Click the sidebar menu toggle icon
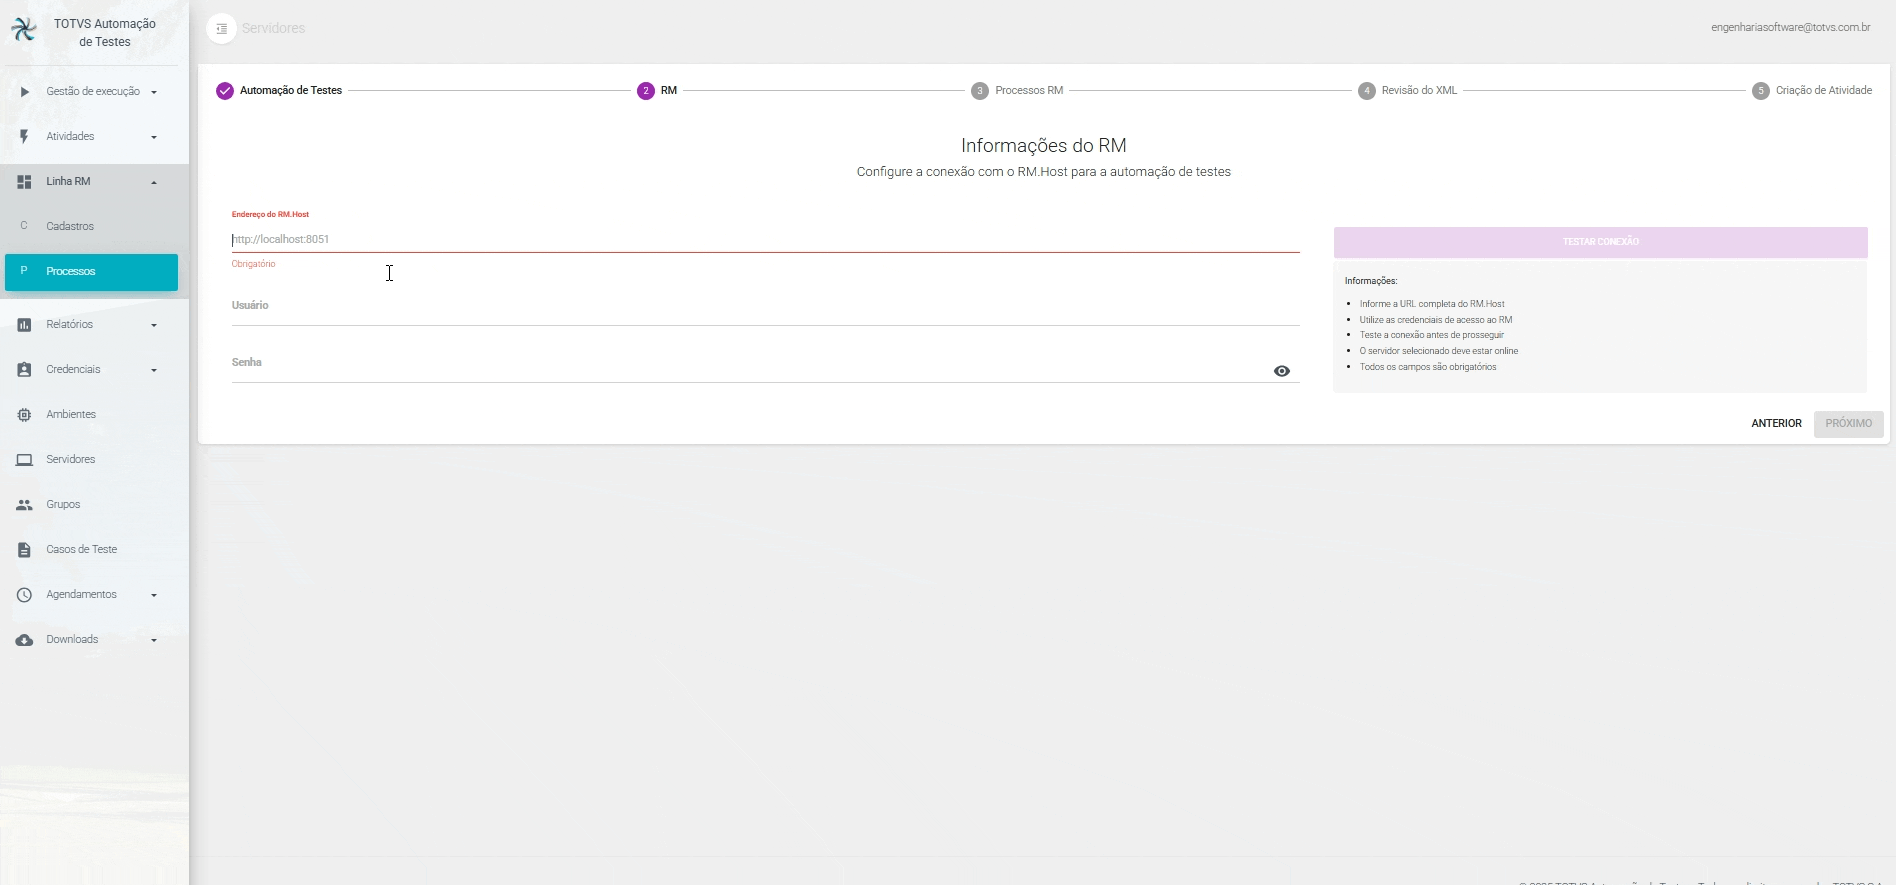 (x=222, y=29)
